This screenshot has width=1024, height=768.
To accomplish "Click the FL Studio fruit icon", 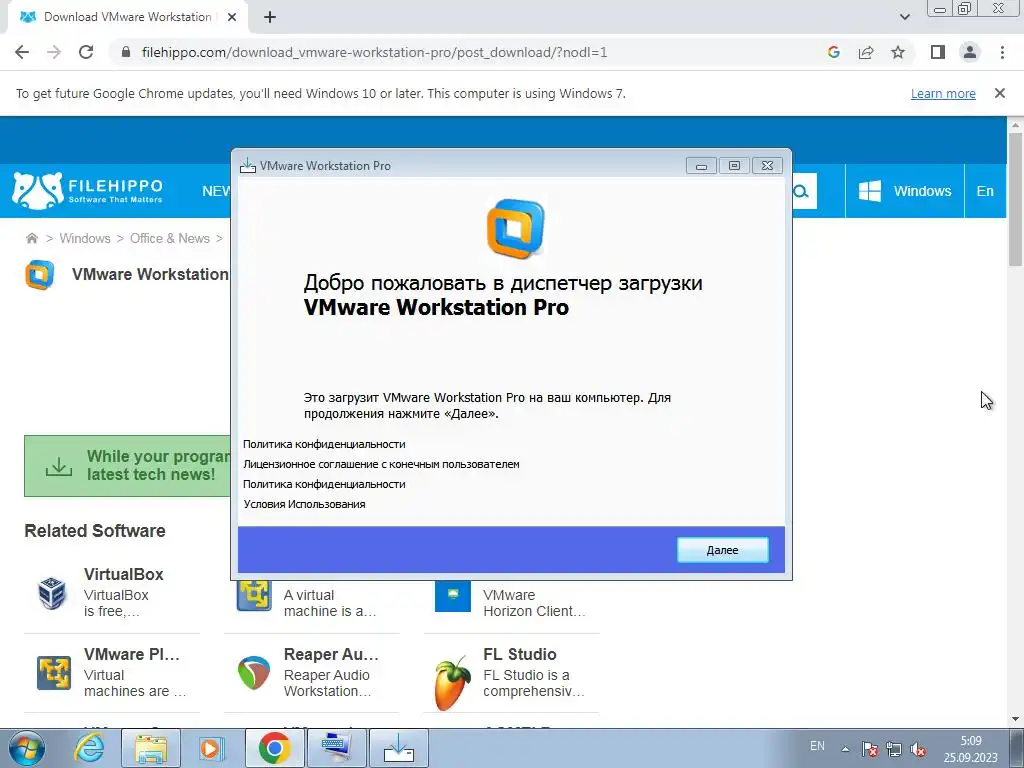I will (453, 683).
